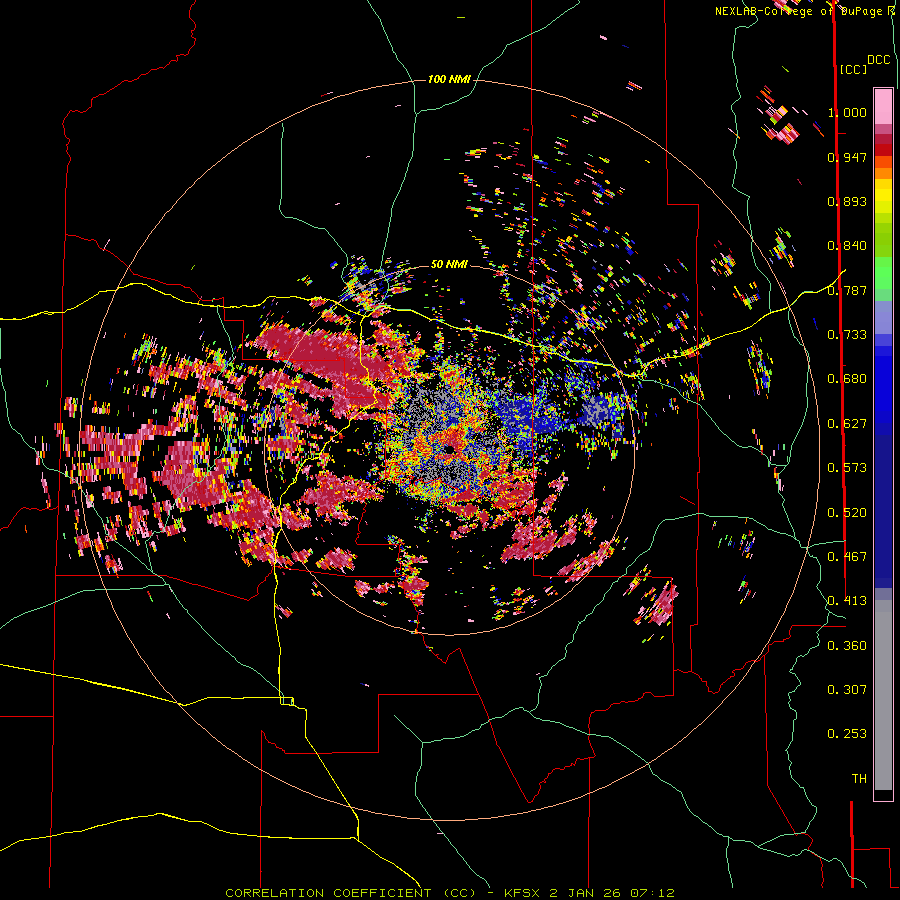Screen dimensions: 900x900
Task: Click the 07:12 timestamp in footer
Action: pyautogui.click(x=651, y=893)
